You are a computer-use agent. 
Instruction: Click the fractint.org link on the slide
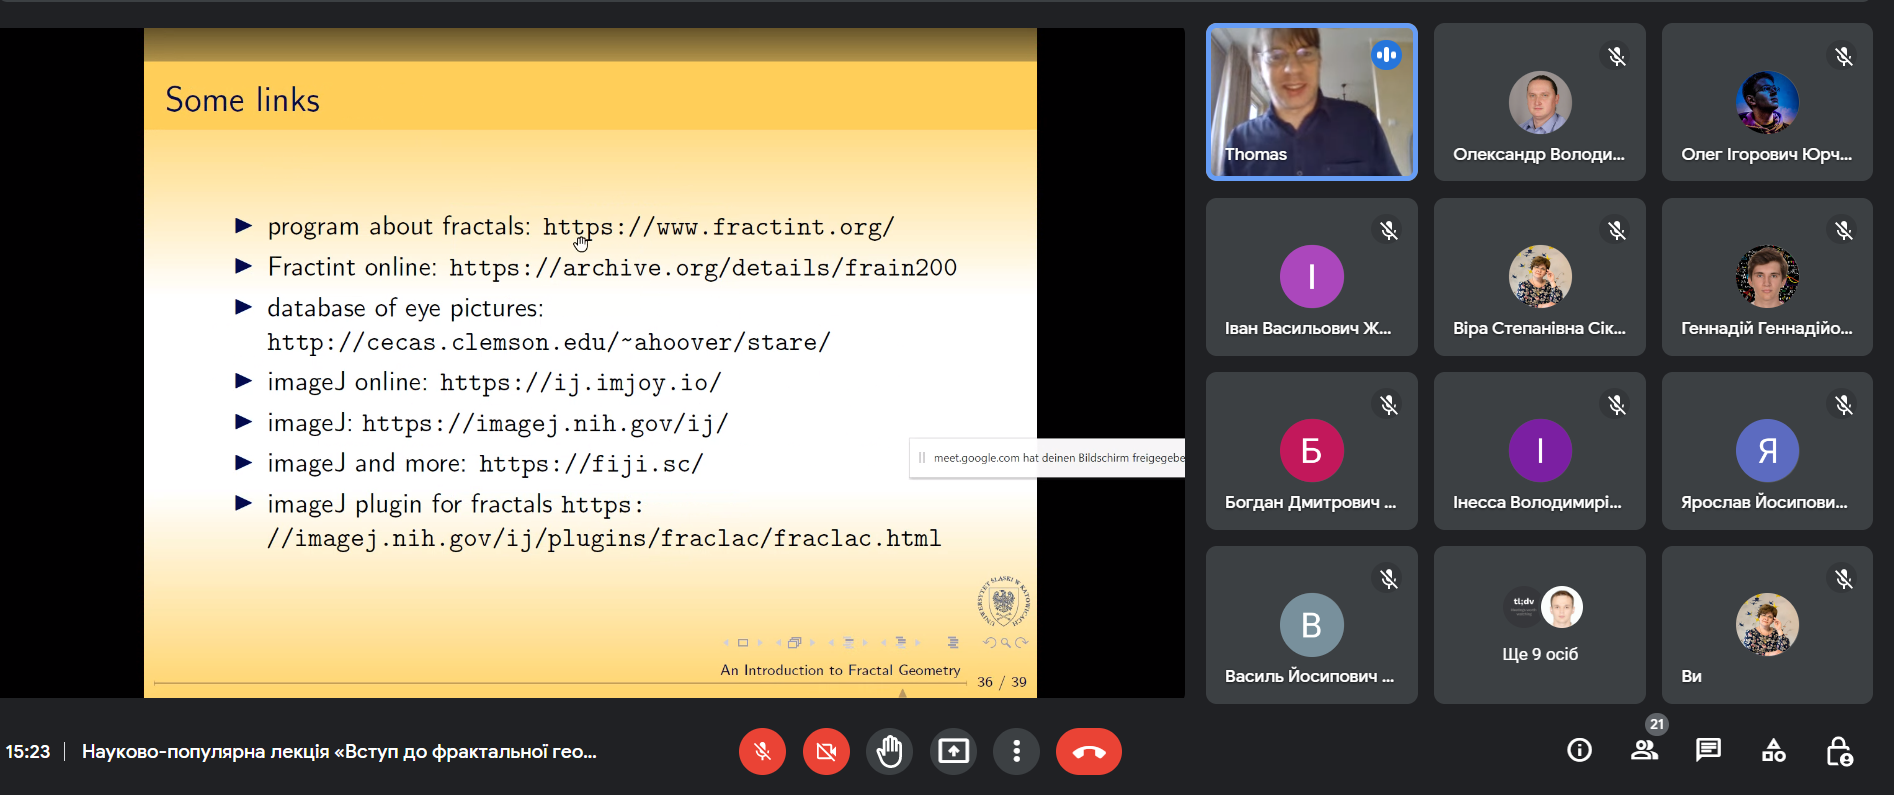[718, 227]
